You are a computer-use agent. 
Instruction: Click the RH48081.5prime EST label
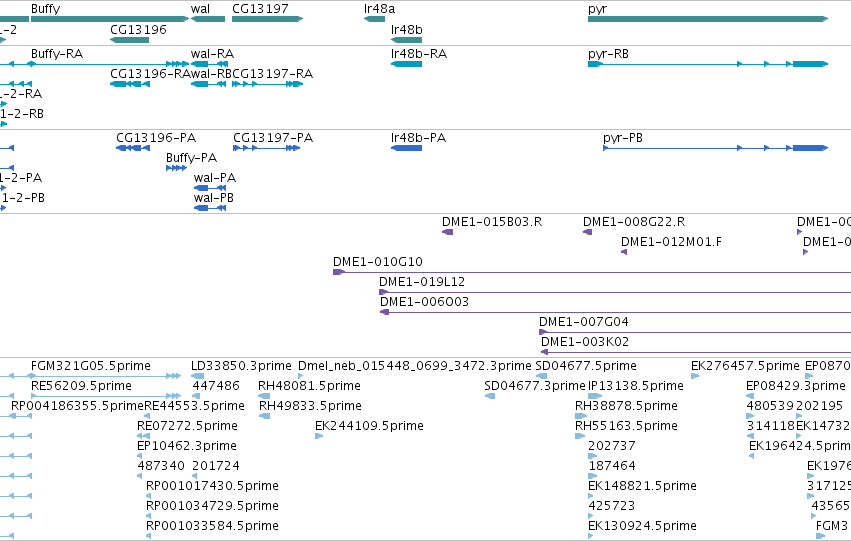[309, 386]
